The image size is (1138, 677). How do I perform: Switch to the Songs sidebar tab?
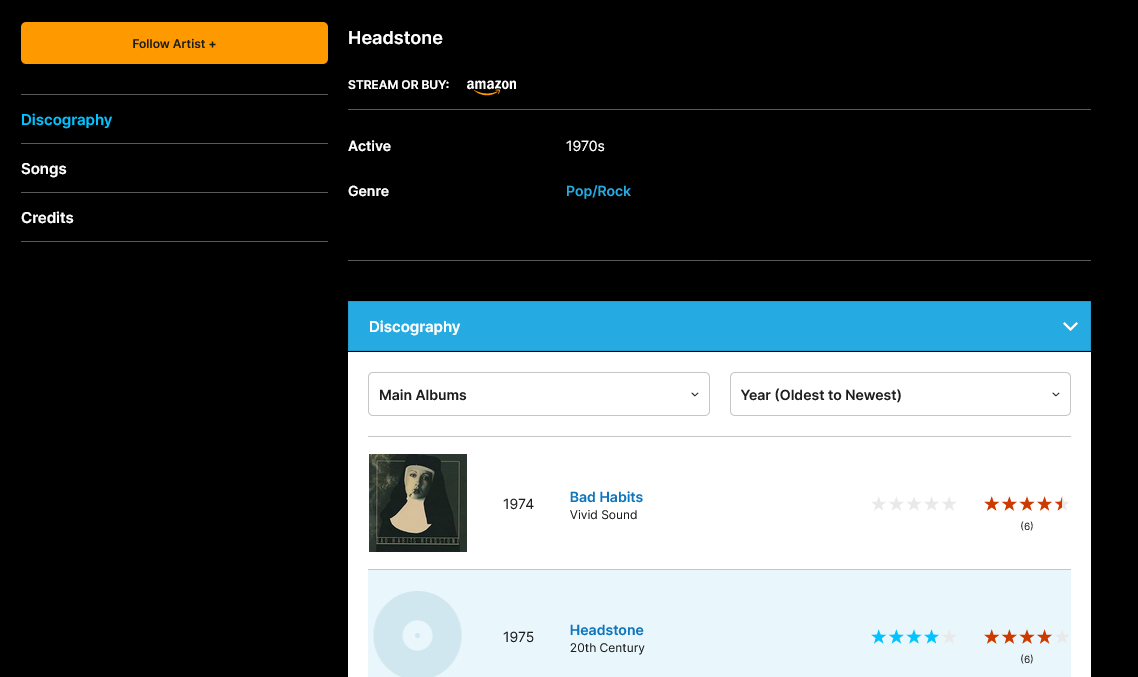(x=44, y=169)
